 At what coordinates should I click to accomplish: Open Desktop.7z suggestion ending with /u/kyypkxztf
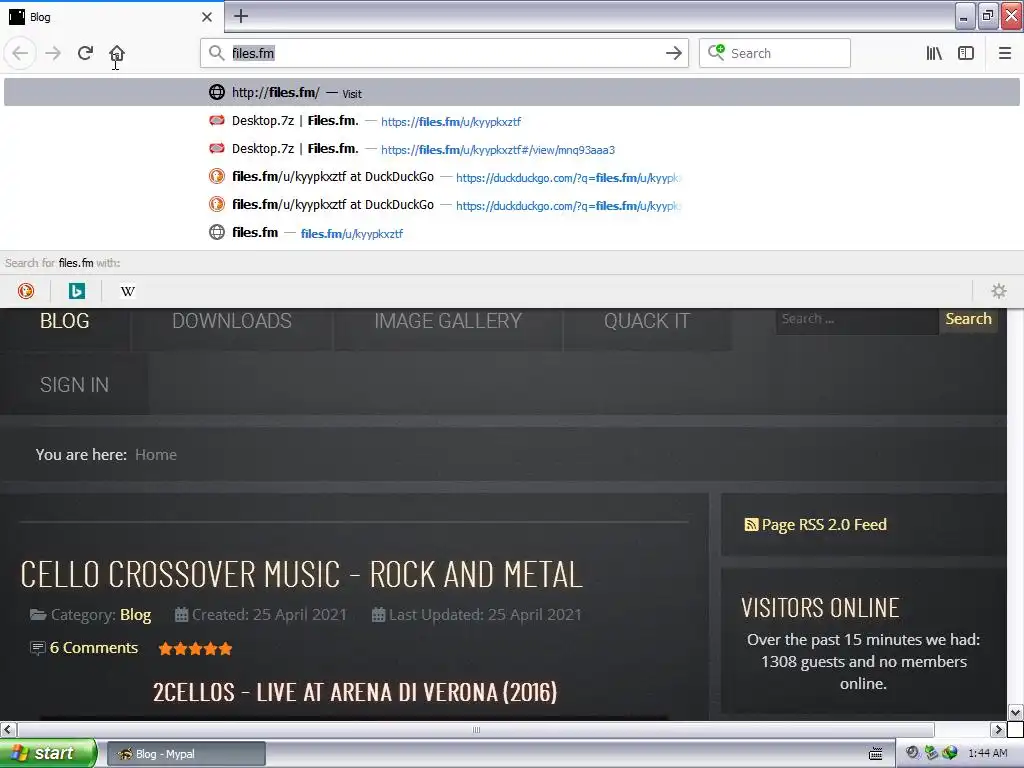coord(512,121)
